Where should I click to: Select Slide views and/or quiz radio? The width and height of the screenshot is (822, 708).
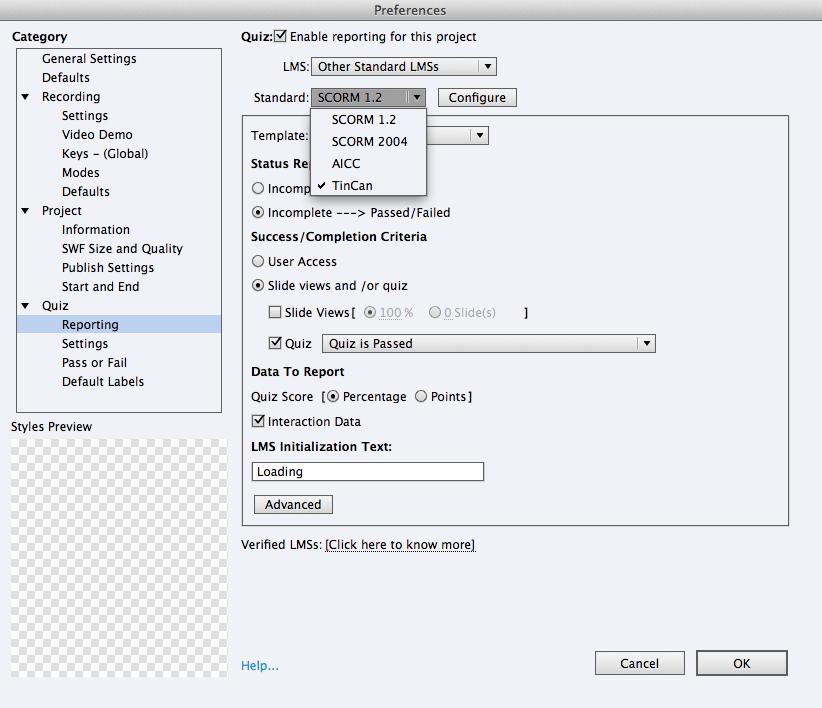pos(258,286)
